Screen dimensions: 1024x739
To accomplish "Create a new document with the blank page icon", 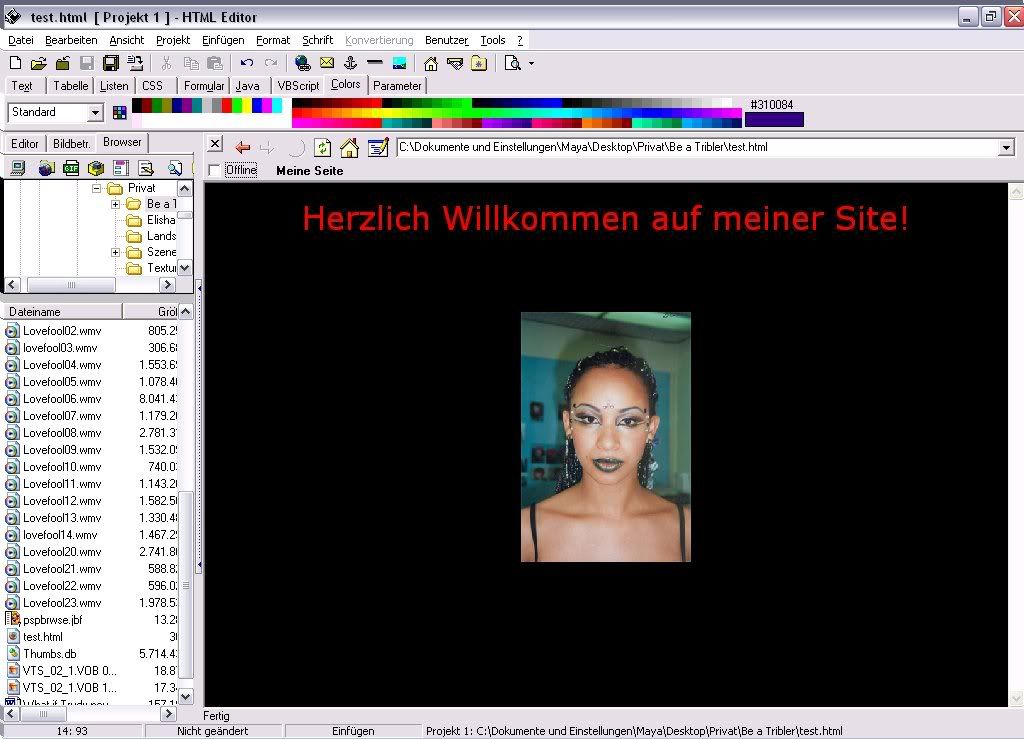I will coord(16,63).
